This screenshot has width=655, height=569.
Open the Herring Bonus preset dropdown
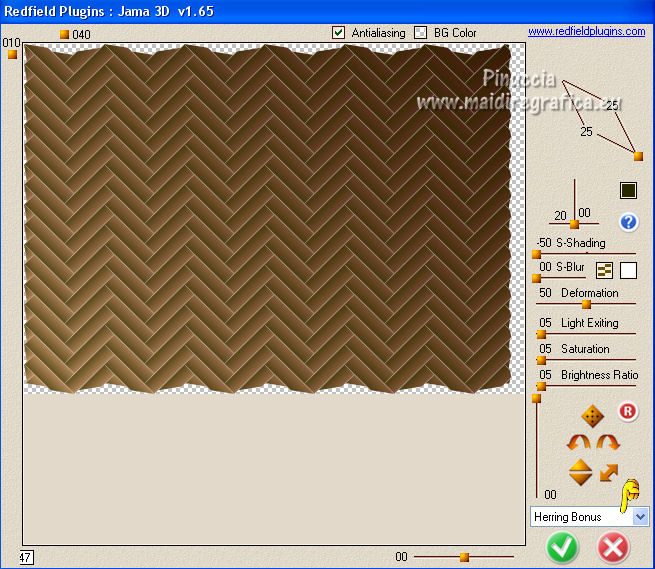point(640,517)
